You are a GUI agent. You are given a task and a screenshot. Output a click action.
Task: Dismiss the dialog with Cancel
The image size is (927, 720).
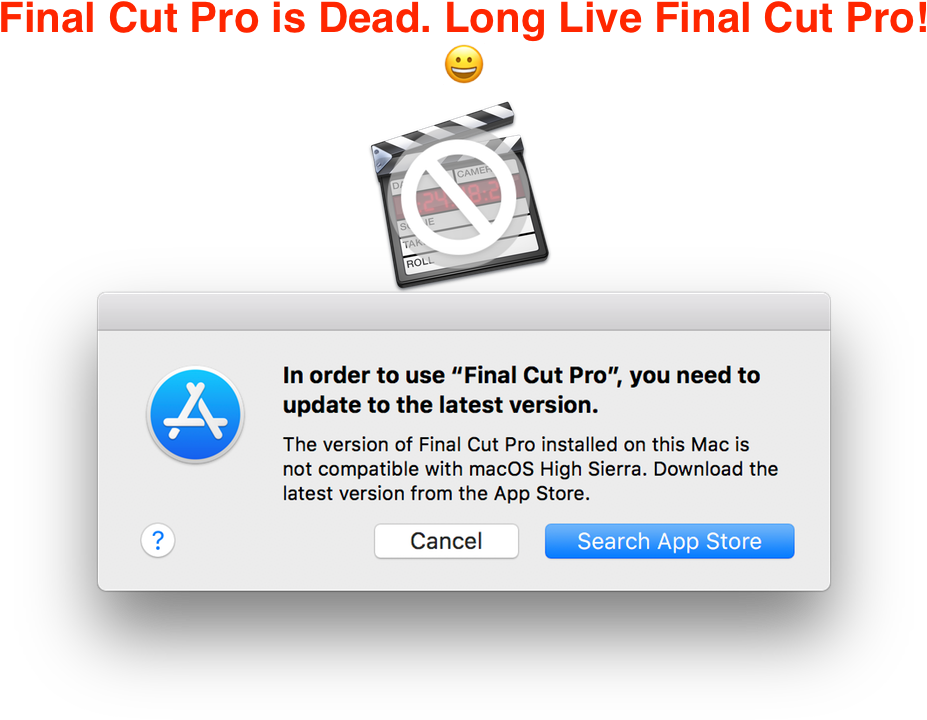click(446, 541)
